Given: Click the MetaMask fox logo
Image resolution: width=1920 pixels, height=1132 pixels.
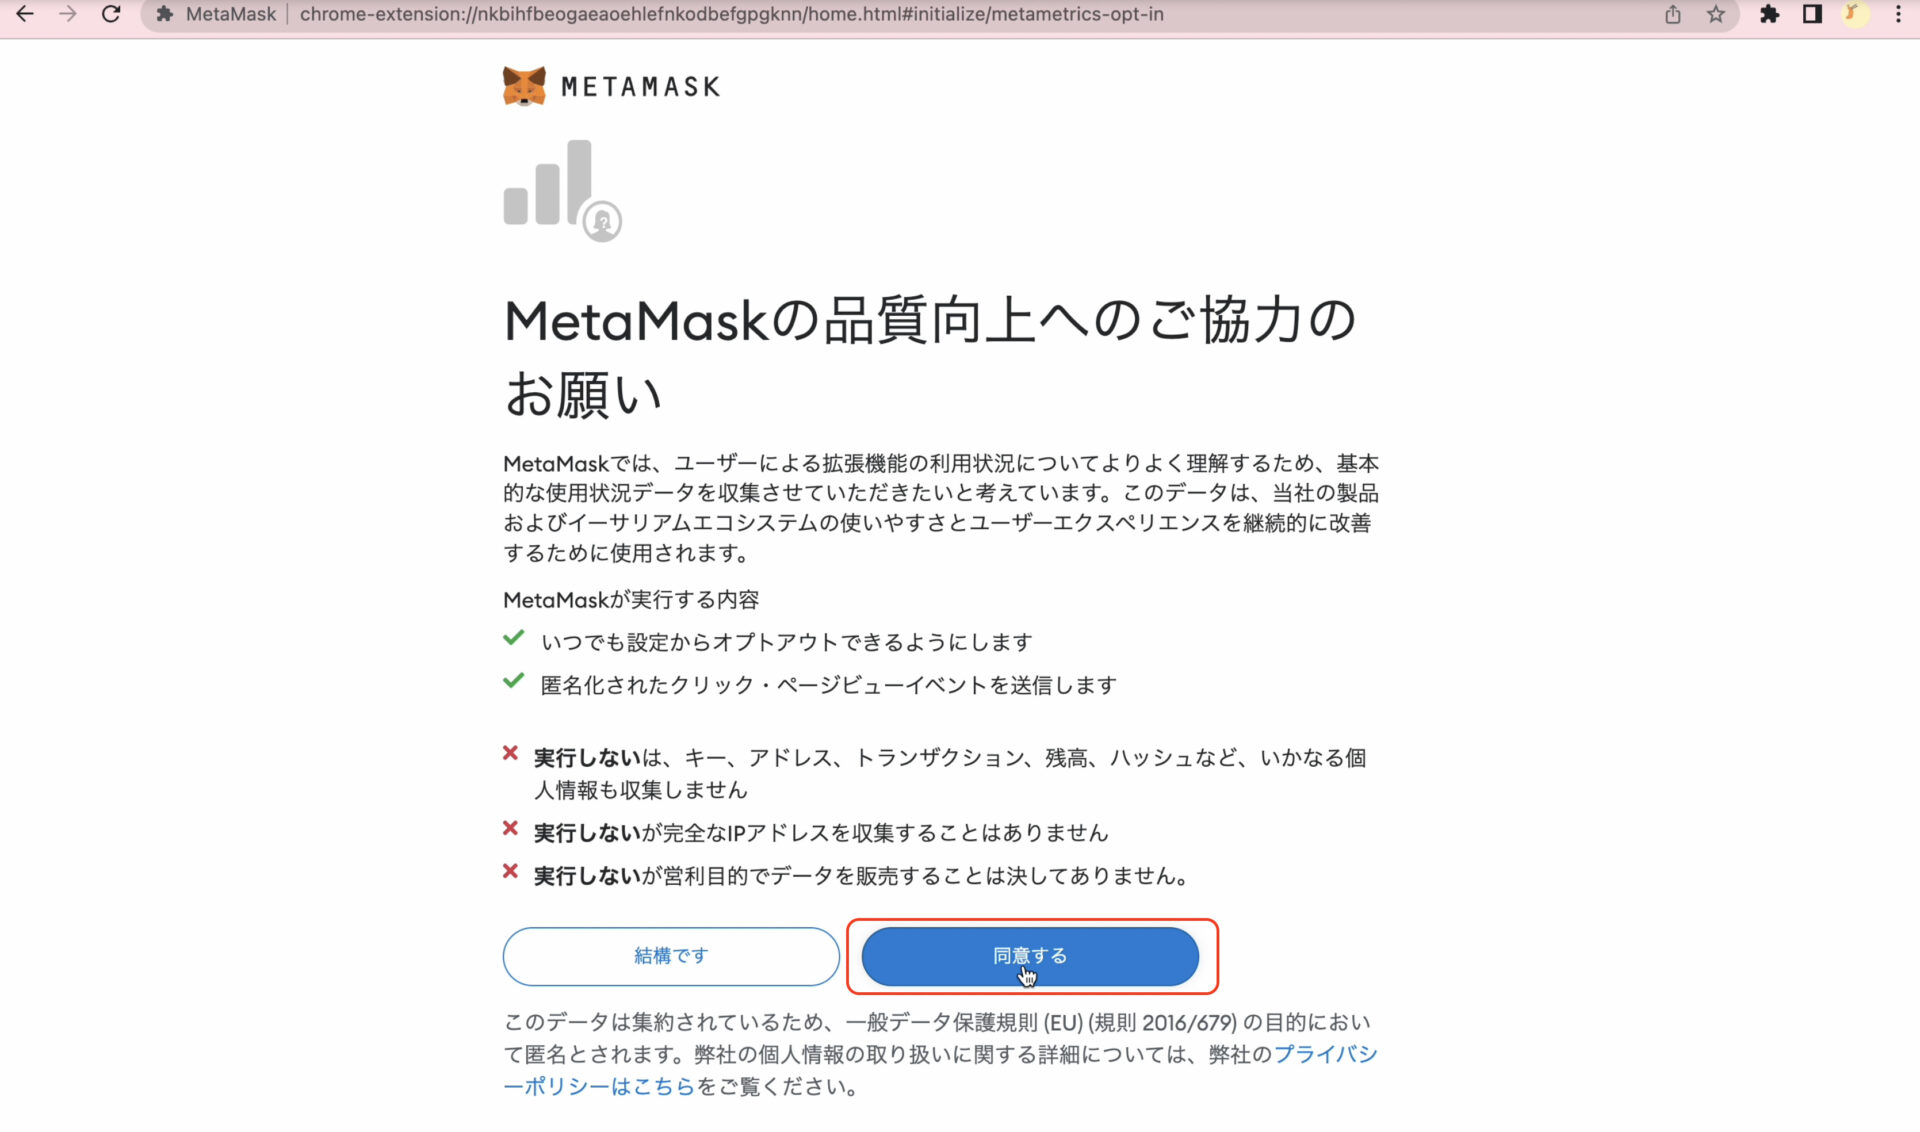Looking at the screenshot, I should point(524,86).
